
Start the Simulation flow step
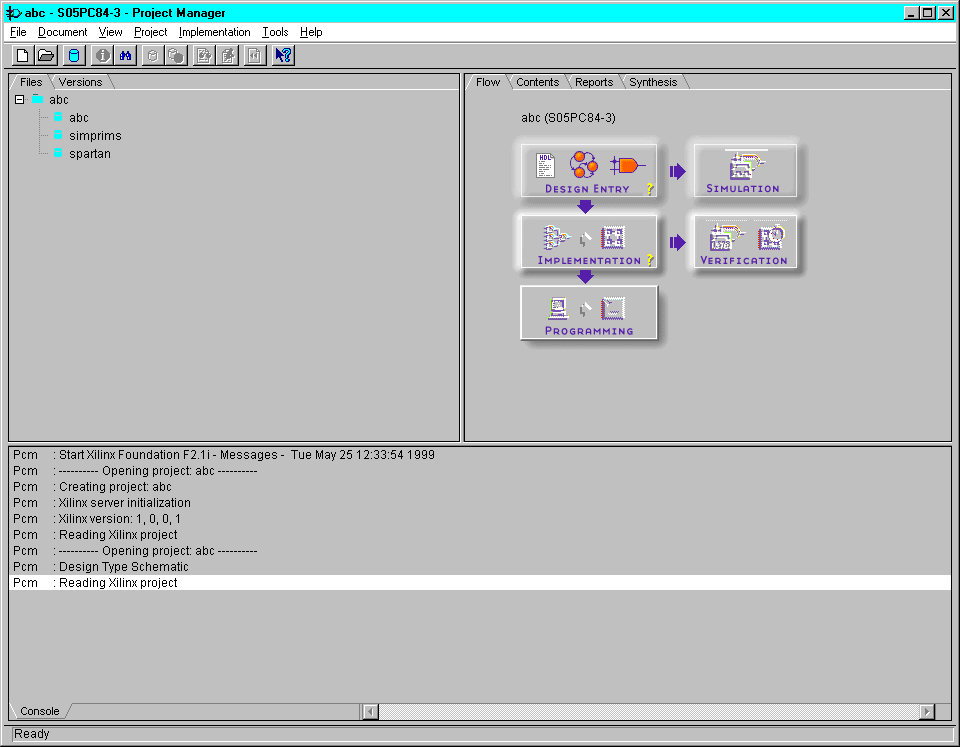(743, 170)
